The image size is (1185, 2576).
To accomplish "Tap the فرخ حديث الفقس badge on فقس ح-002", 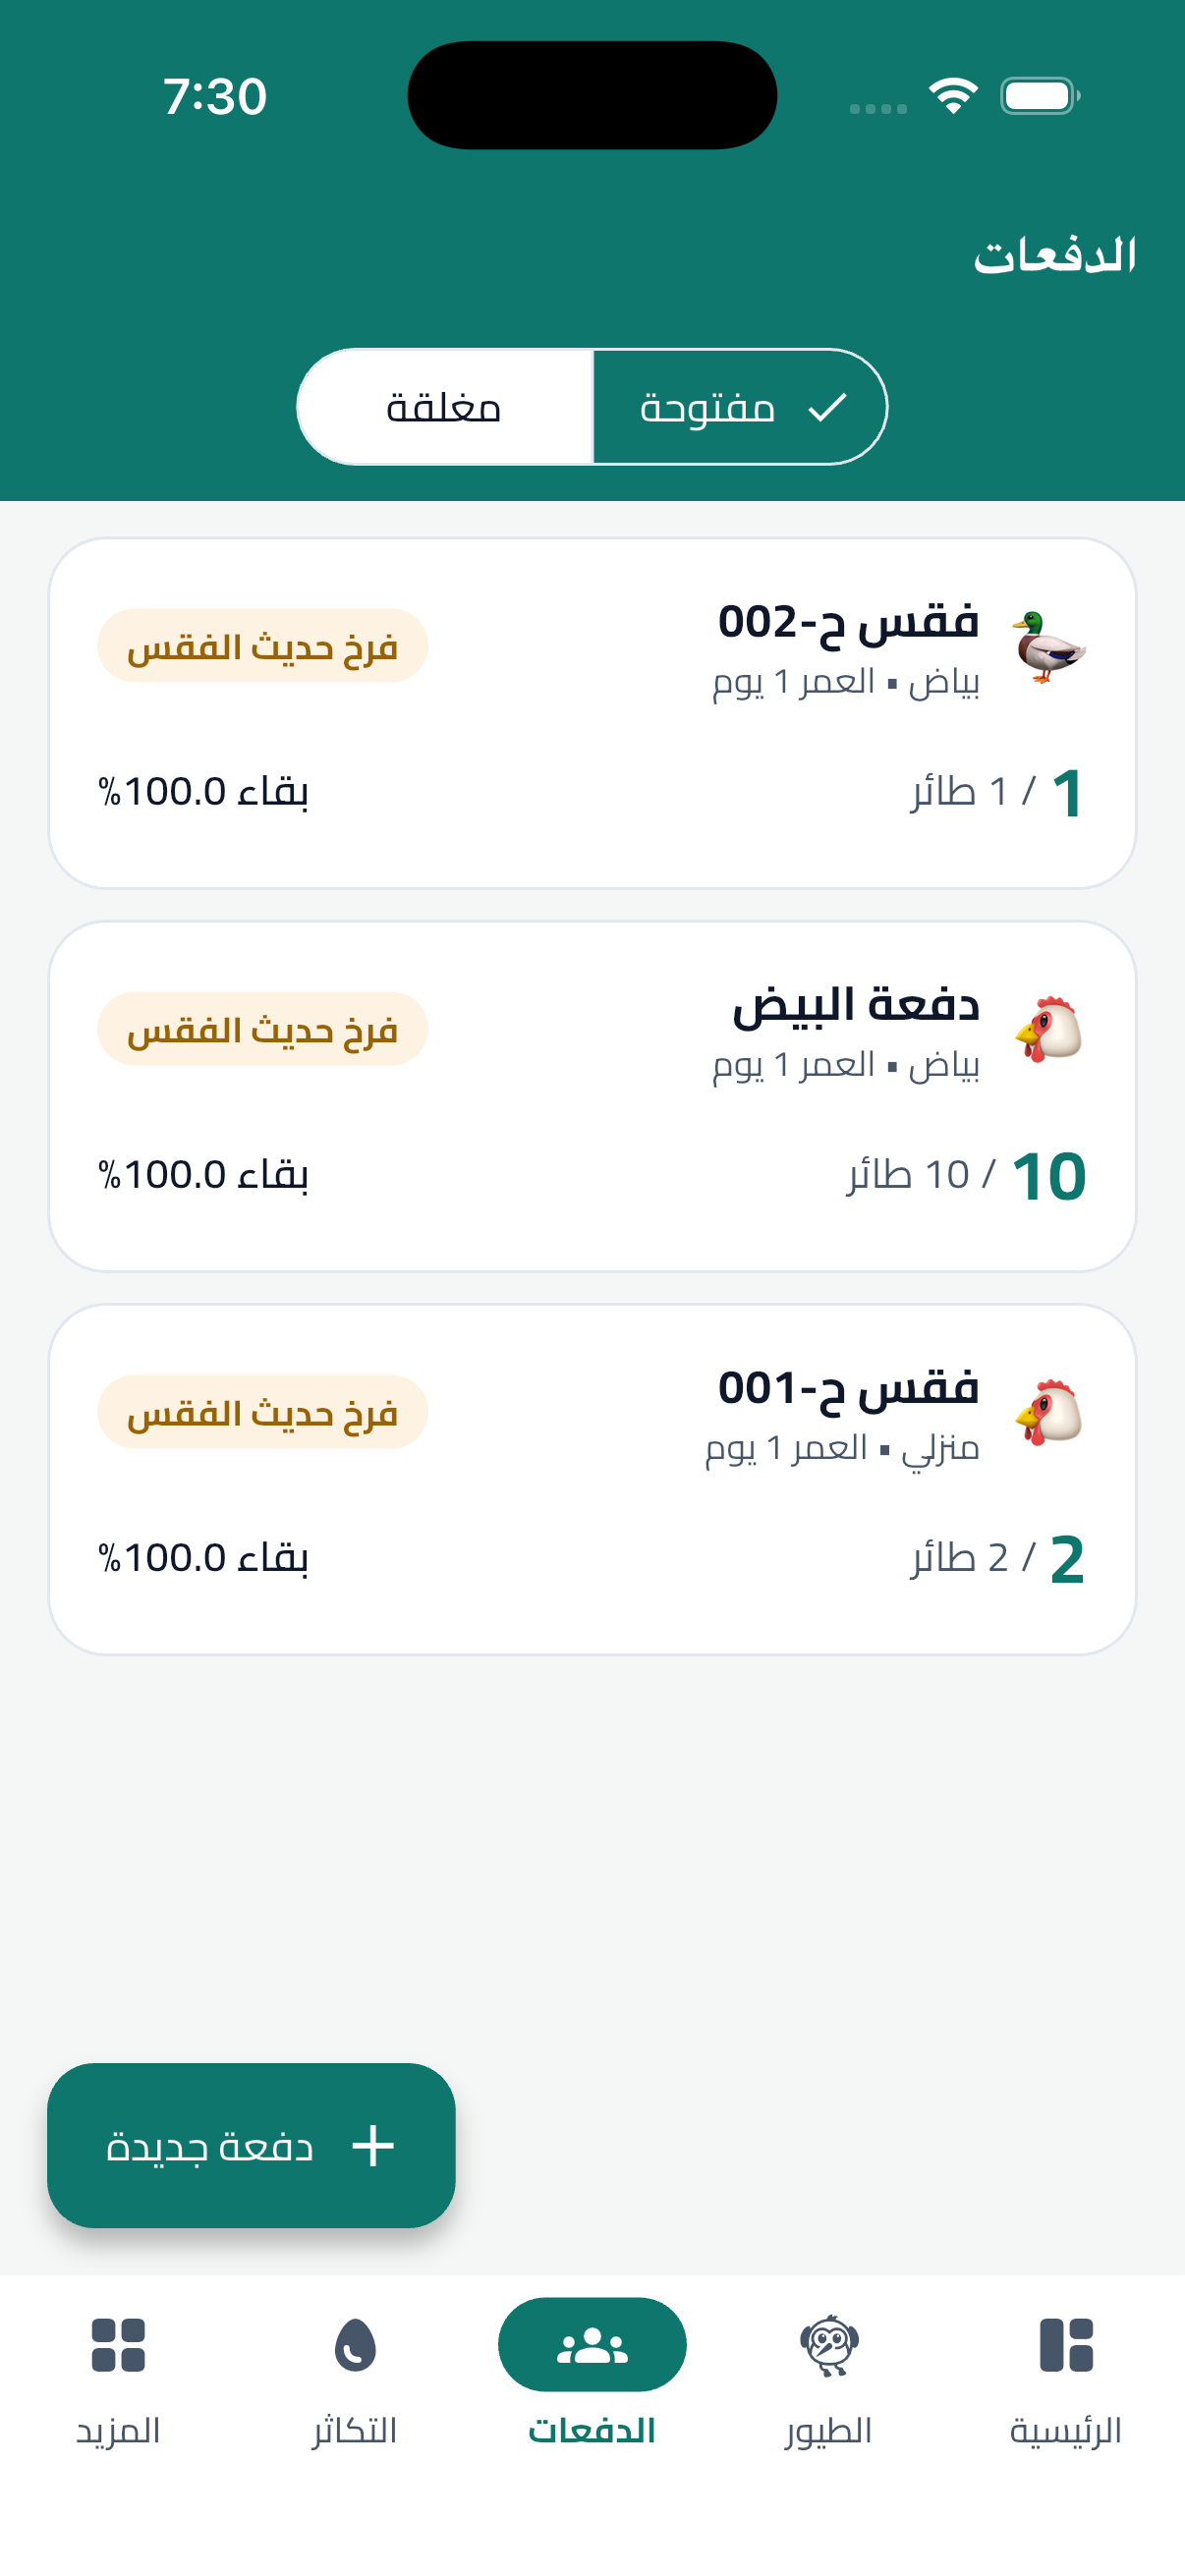I will pos(263,646).
